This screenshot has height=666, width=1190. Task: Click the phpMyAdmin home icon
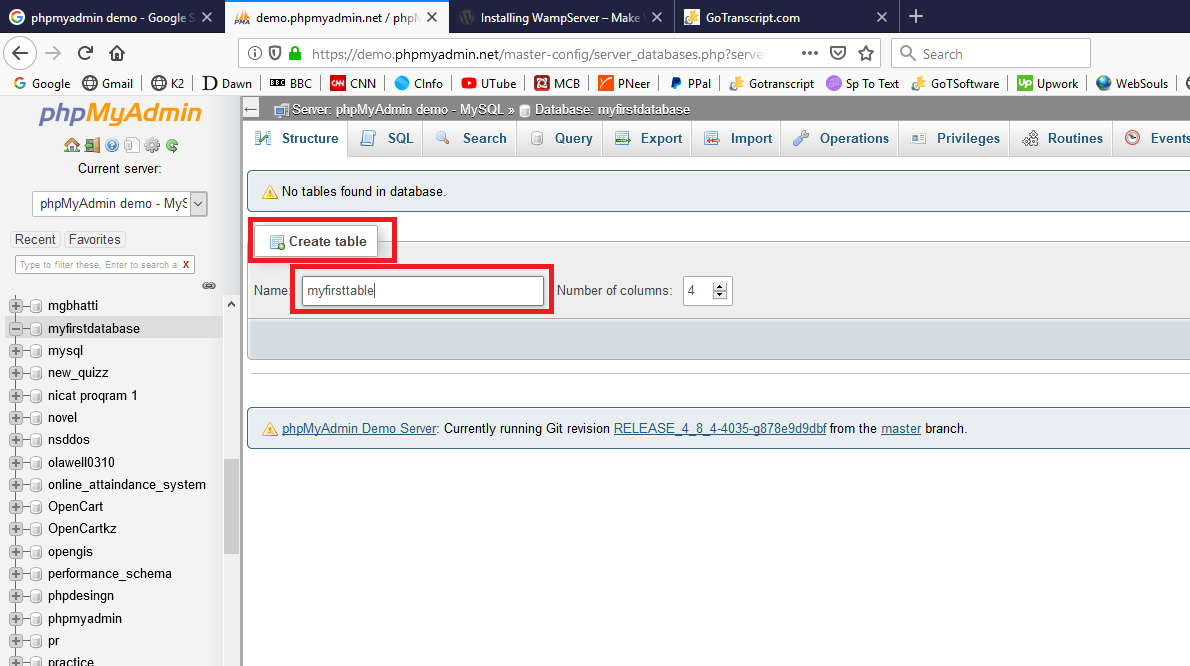point(72,146)
